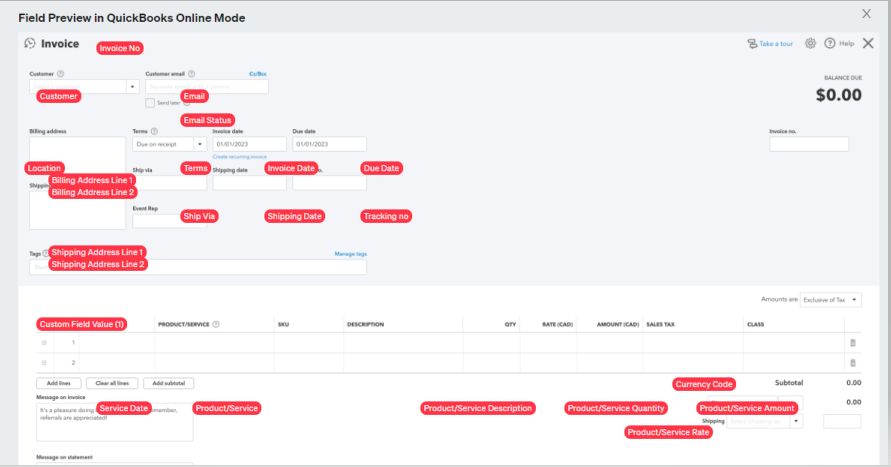Open the Amounts are Exclusive of Tax dropdown

click(x=831, y=299)
